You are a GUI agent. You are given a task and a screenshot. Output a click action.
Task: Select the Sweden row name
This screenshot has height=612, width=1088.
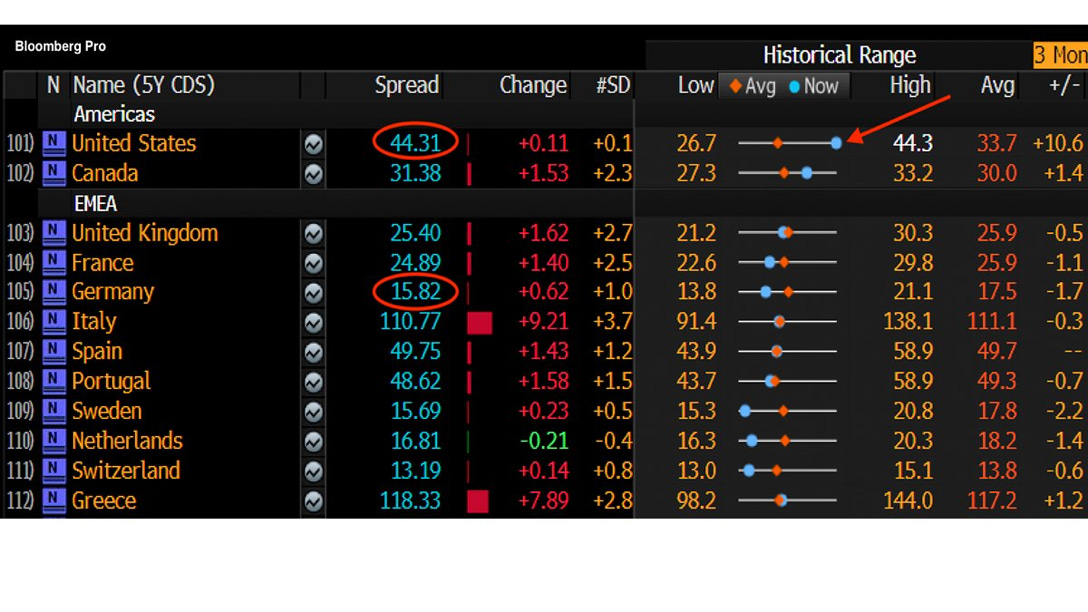[x=107, y=411]
